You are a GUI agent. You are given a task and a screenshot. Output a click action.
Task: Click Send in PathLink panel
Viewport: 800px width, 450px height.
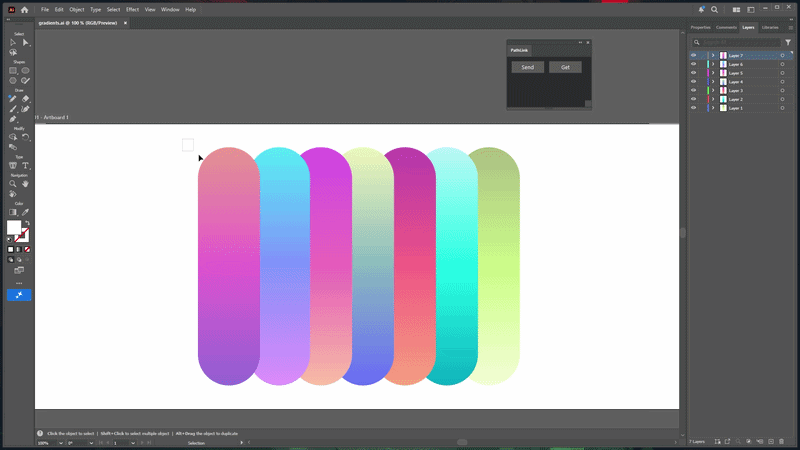pyautogui.click(x=528, y=67)
